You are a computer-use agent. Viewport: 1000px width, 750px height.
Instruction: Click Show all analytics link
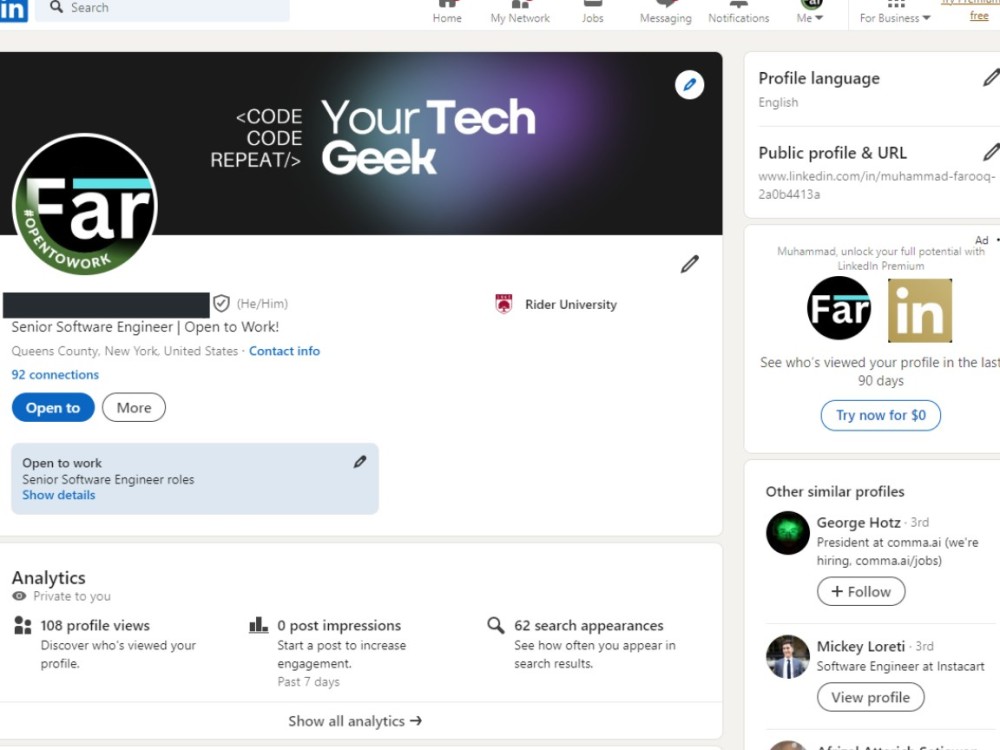point(355,721)
